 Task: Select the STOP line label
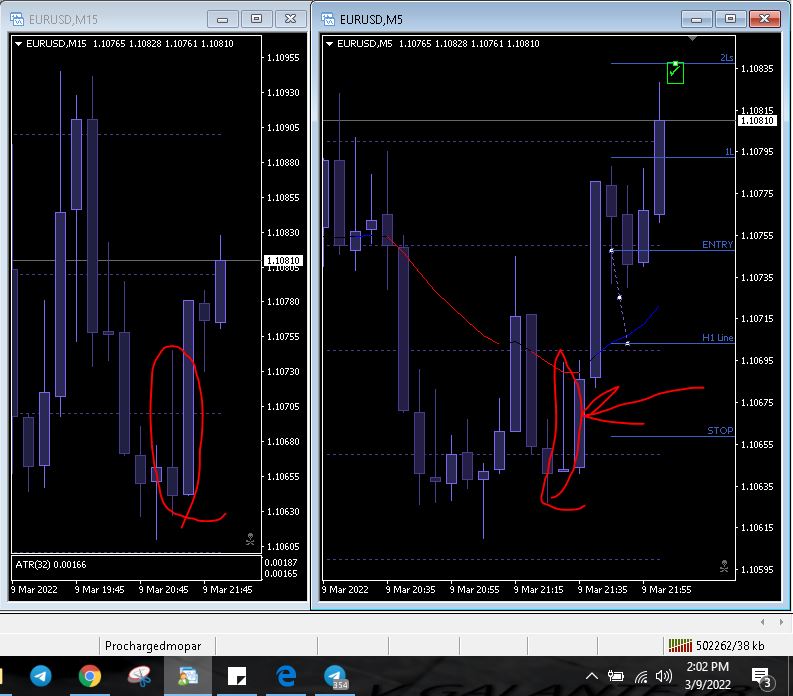720,430
